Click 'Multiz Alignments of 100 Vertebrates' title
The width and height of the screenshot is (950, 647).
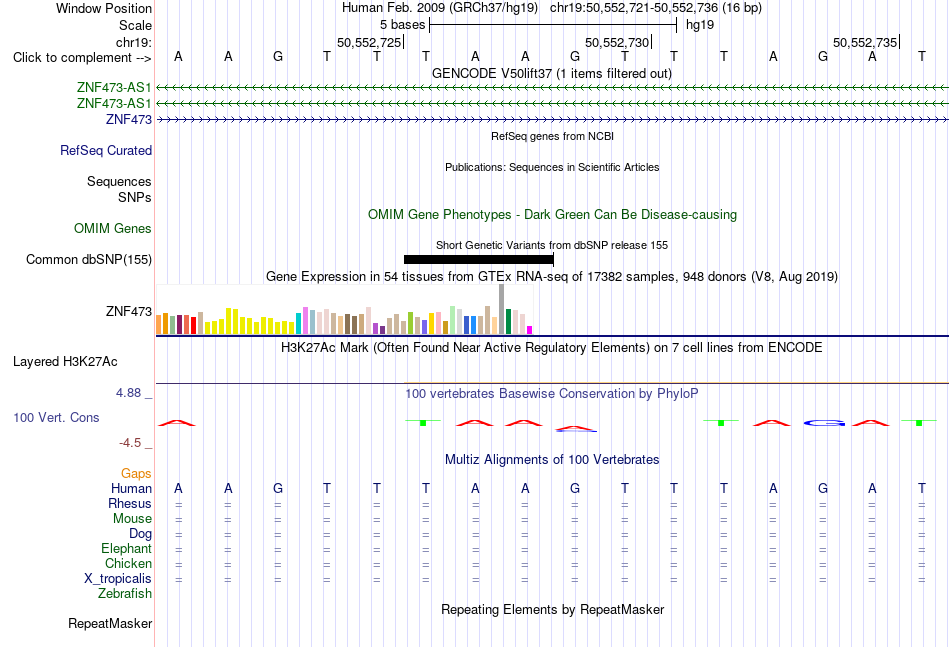(552, 459)
